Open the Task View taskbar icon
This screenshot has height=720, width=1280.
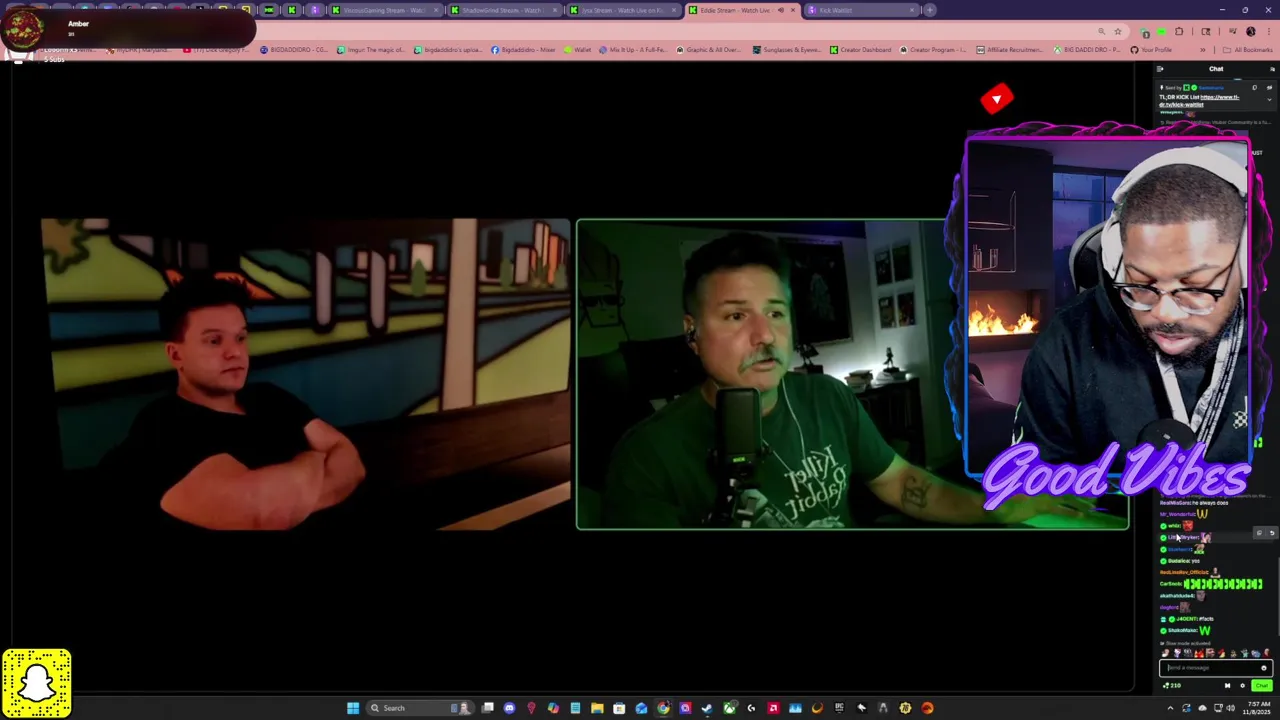pos(488,708)
